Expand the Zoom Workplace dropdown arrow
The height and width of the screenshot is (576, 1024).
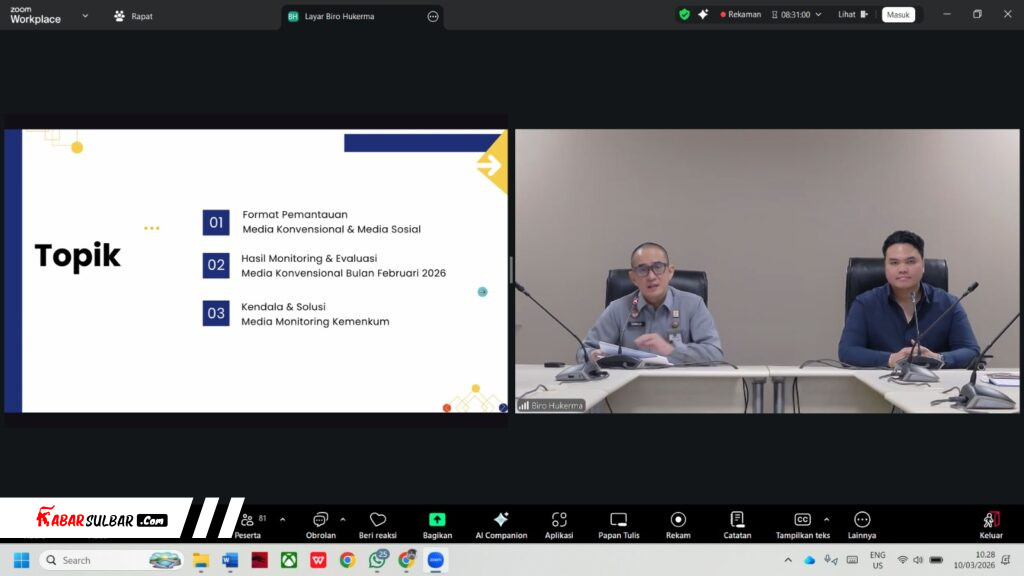pos(85,15)
